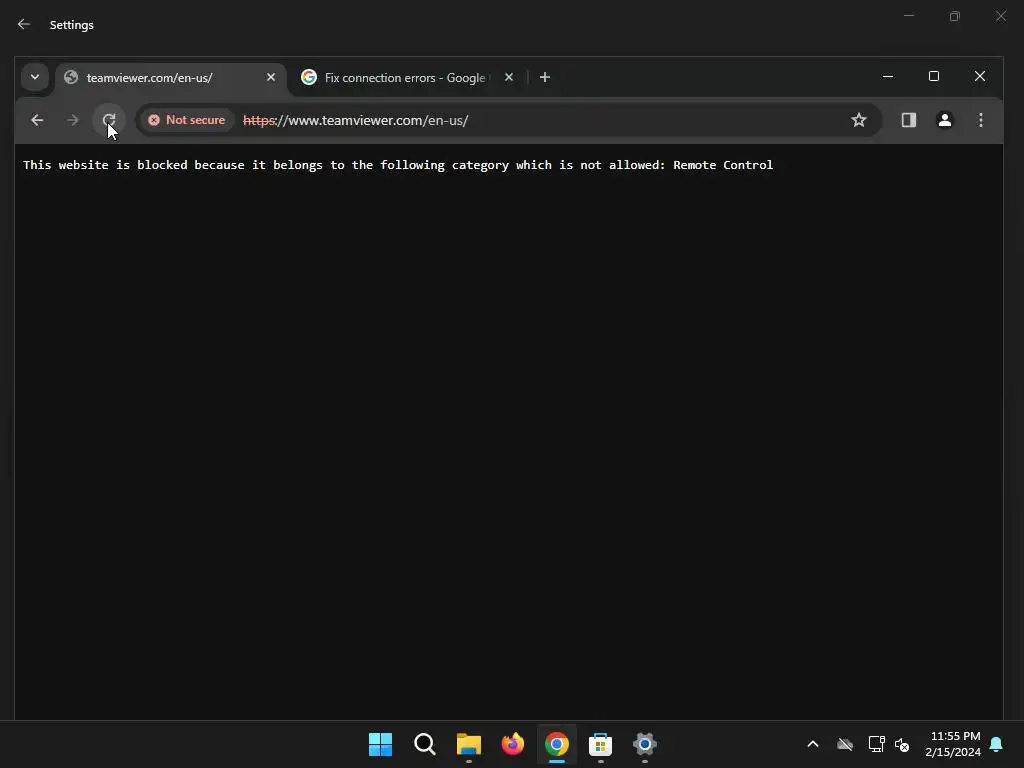
Task: Reload the teamviewer.com page
Action: coord(108,120)
